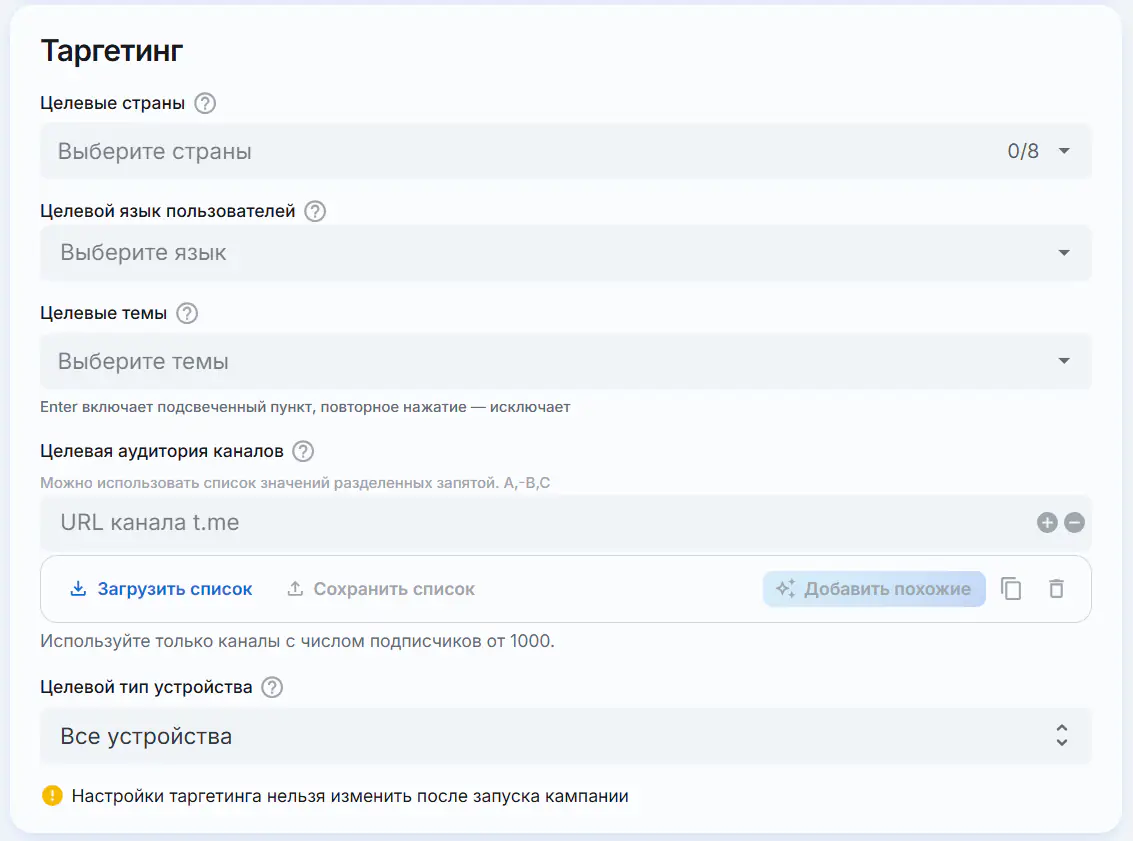
Task: Focus the URL канала t.me field
Action: [x=565, y=522]
